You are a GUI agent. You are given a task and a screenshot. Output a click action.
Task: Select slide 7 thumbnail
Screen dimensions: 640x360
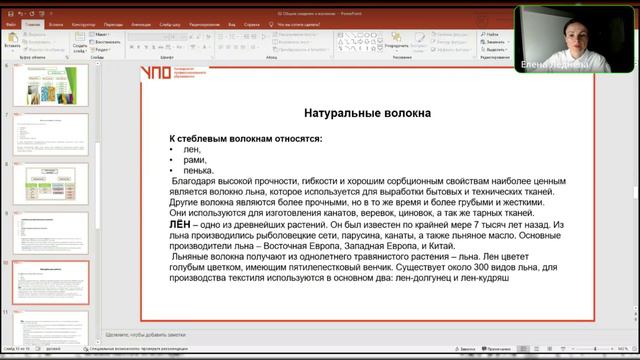[x=51, y=134]
